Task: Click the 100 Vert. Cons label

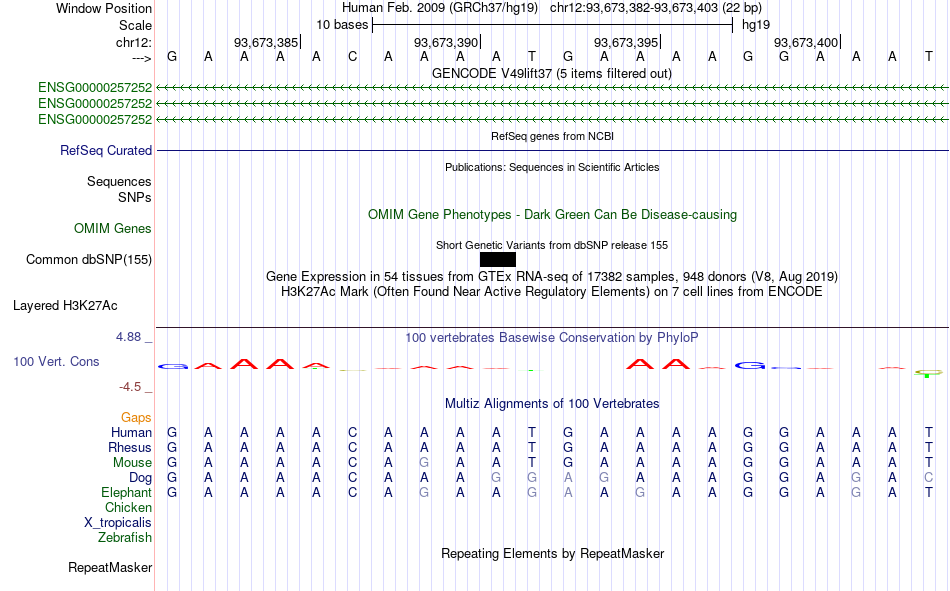Action: coord(56,361)
